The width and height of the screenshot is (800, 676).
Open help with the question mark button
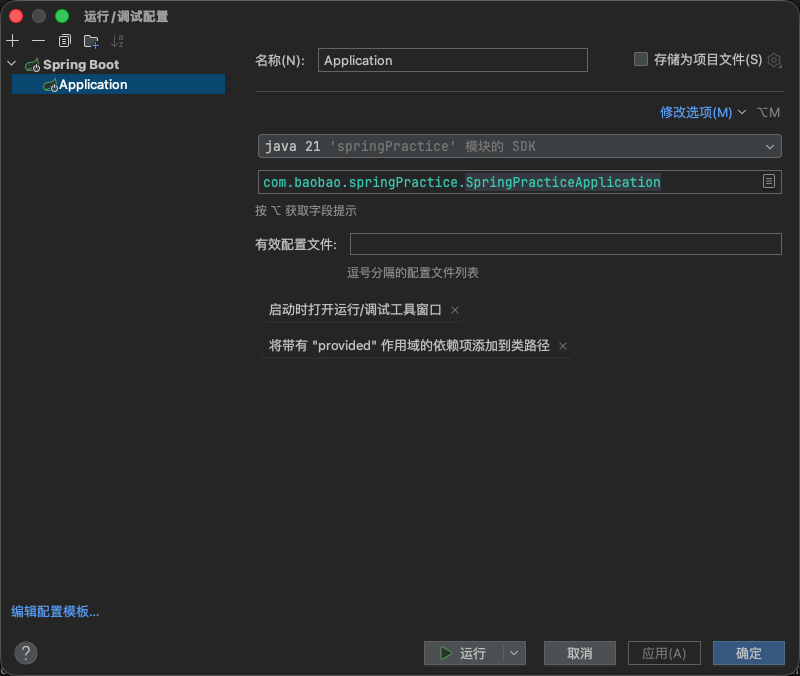pos(26,653)
